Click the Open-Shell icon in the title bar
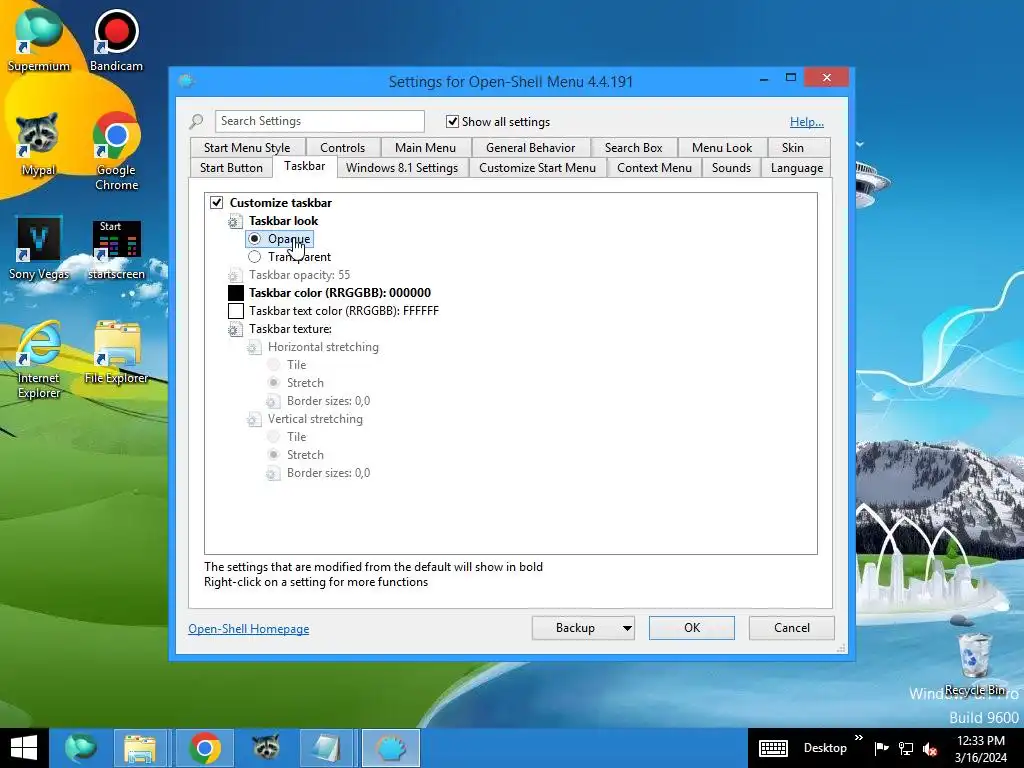The image size is (1024, 768). (186, 81)
